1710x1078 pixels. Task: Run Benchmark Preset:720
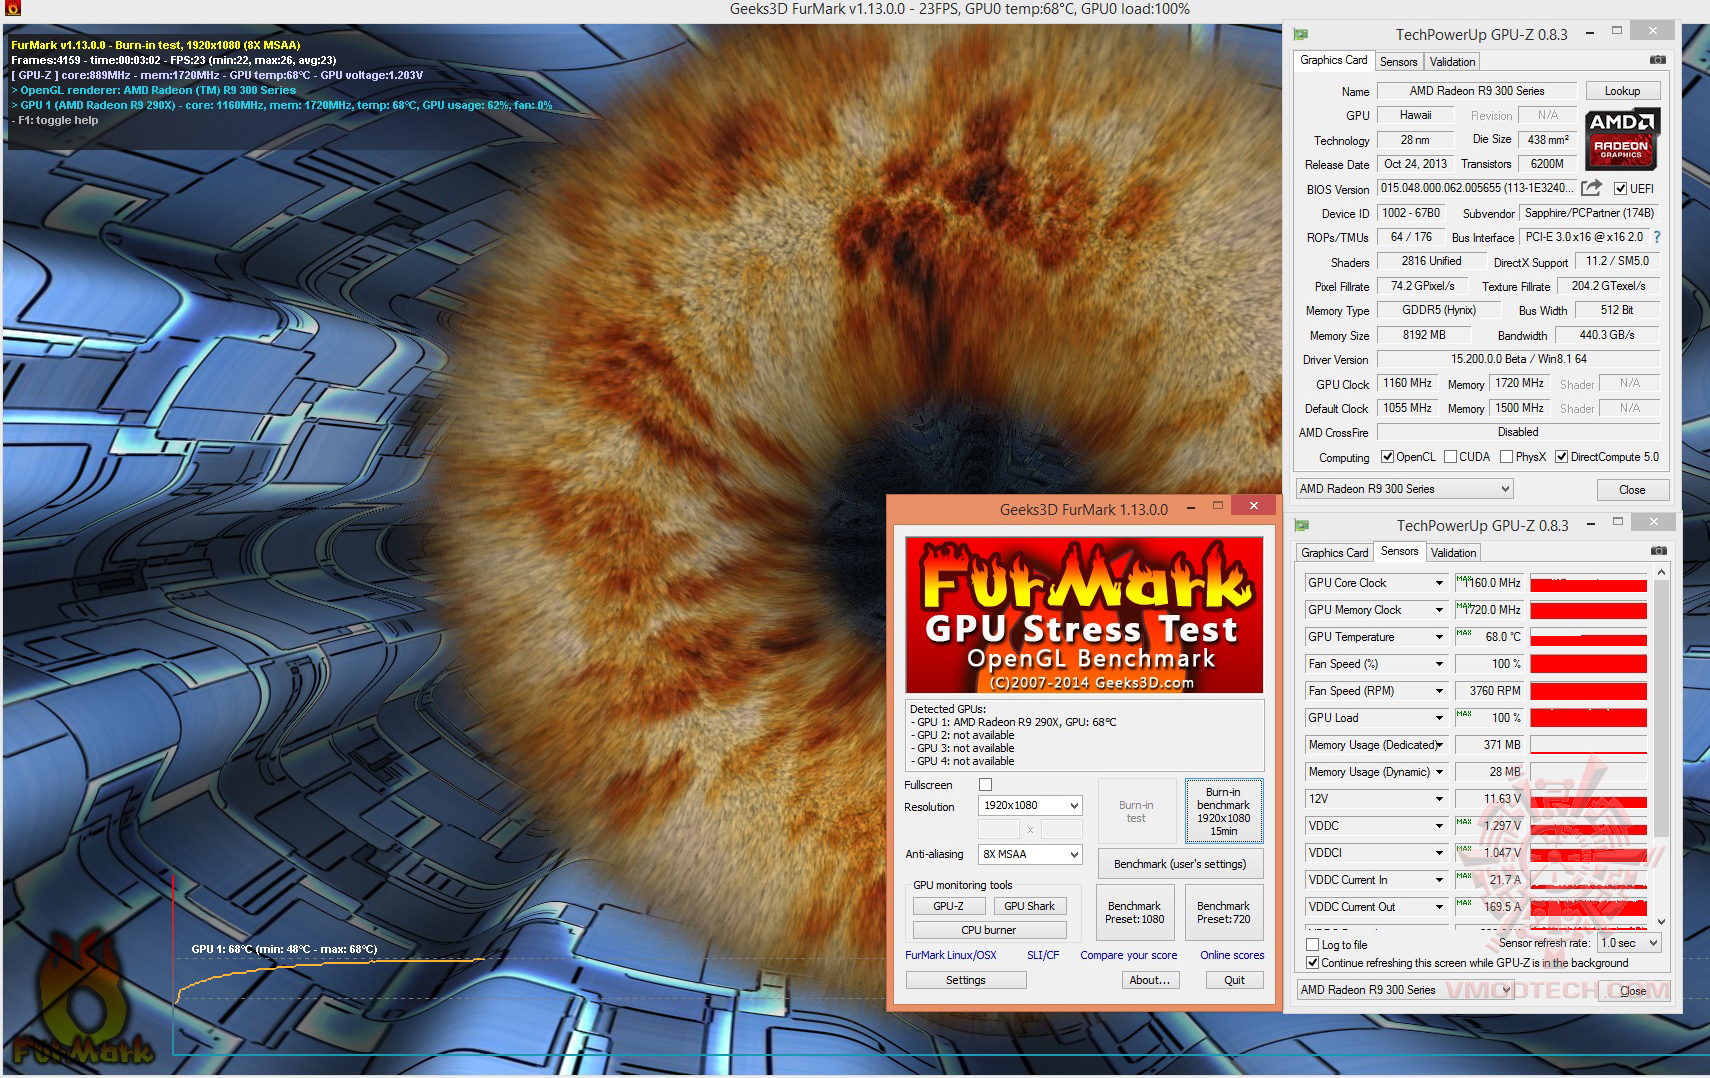pos(1224,912)
